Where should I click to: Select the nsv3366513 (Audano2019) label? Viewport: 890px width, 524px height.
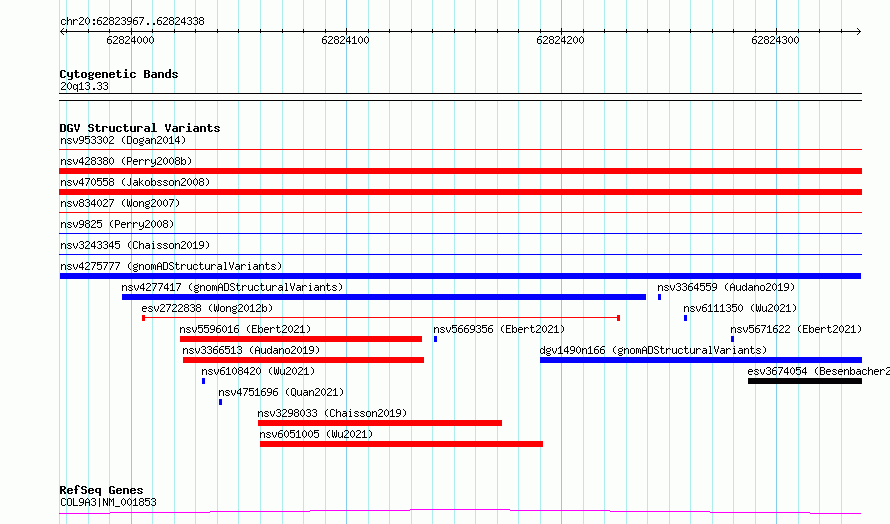(x=251, y=350)
